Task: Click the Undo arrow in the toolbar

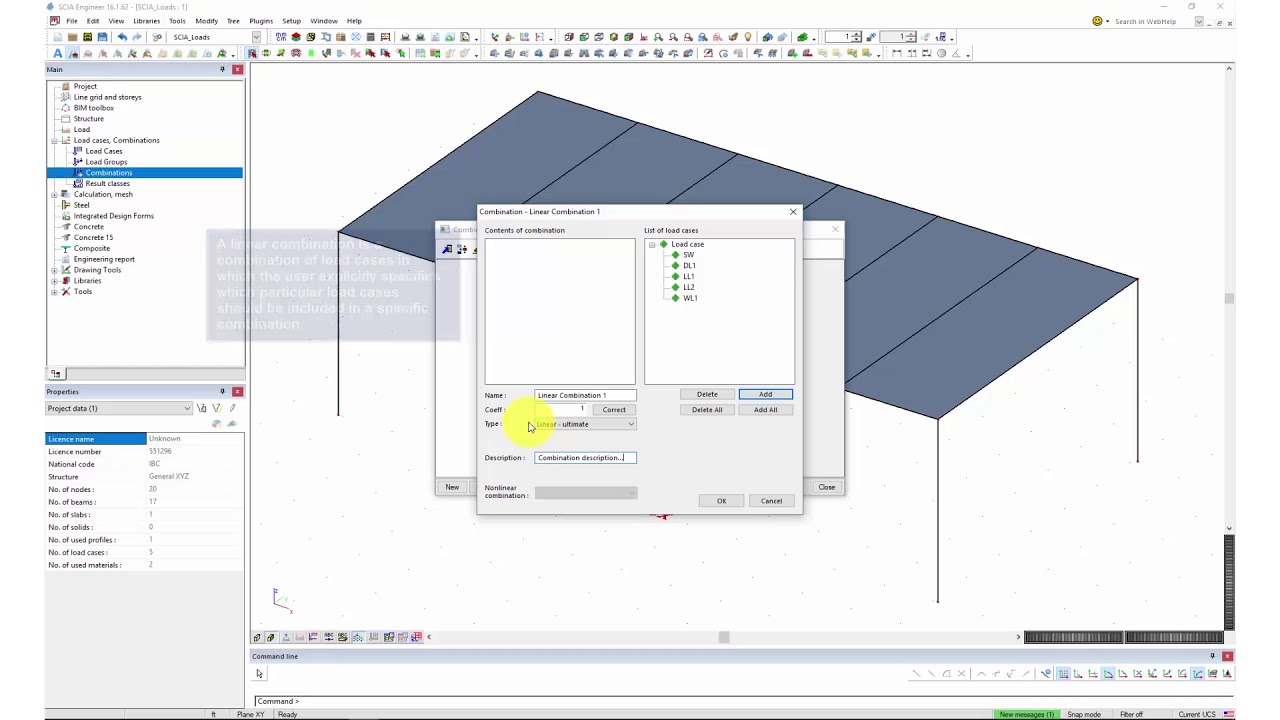Action: point(122,37)
